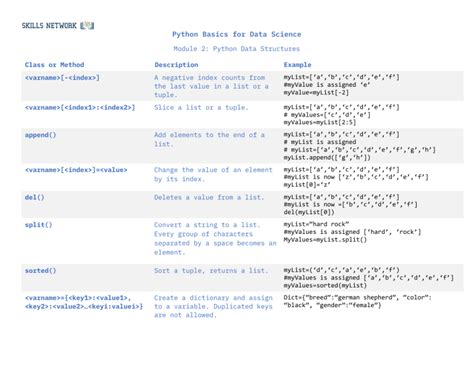Screen dimensions: 474x365
Task: Click the '<varname>={<key1>:<value1>,' method cell
Action: [x=78, y=298]
